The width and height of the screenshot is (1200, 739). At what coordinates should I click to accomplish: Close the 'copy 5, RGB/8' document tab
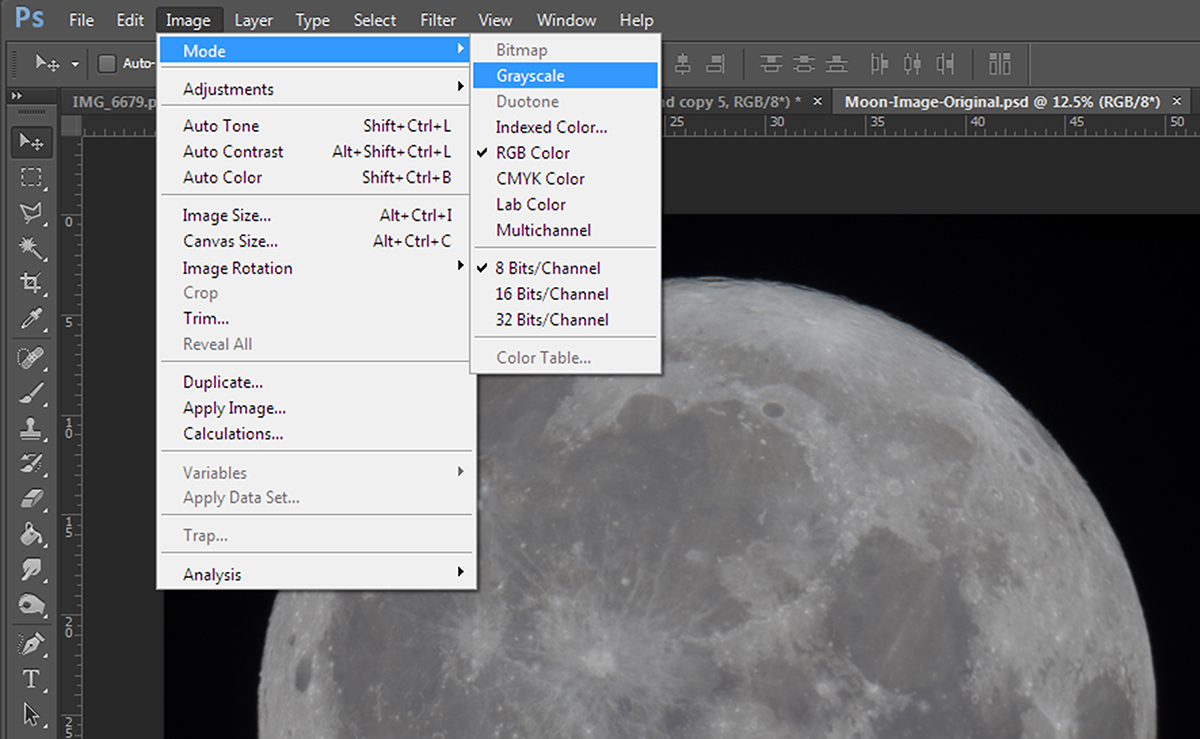click(818, 102)
